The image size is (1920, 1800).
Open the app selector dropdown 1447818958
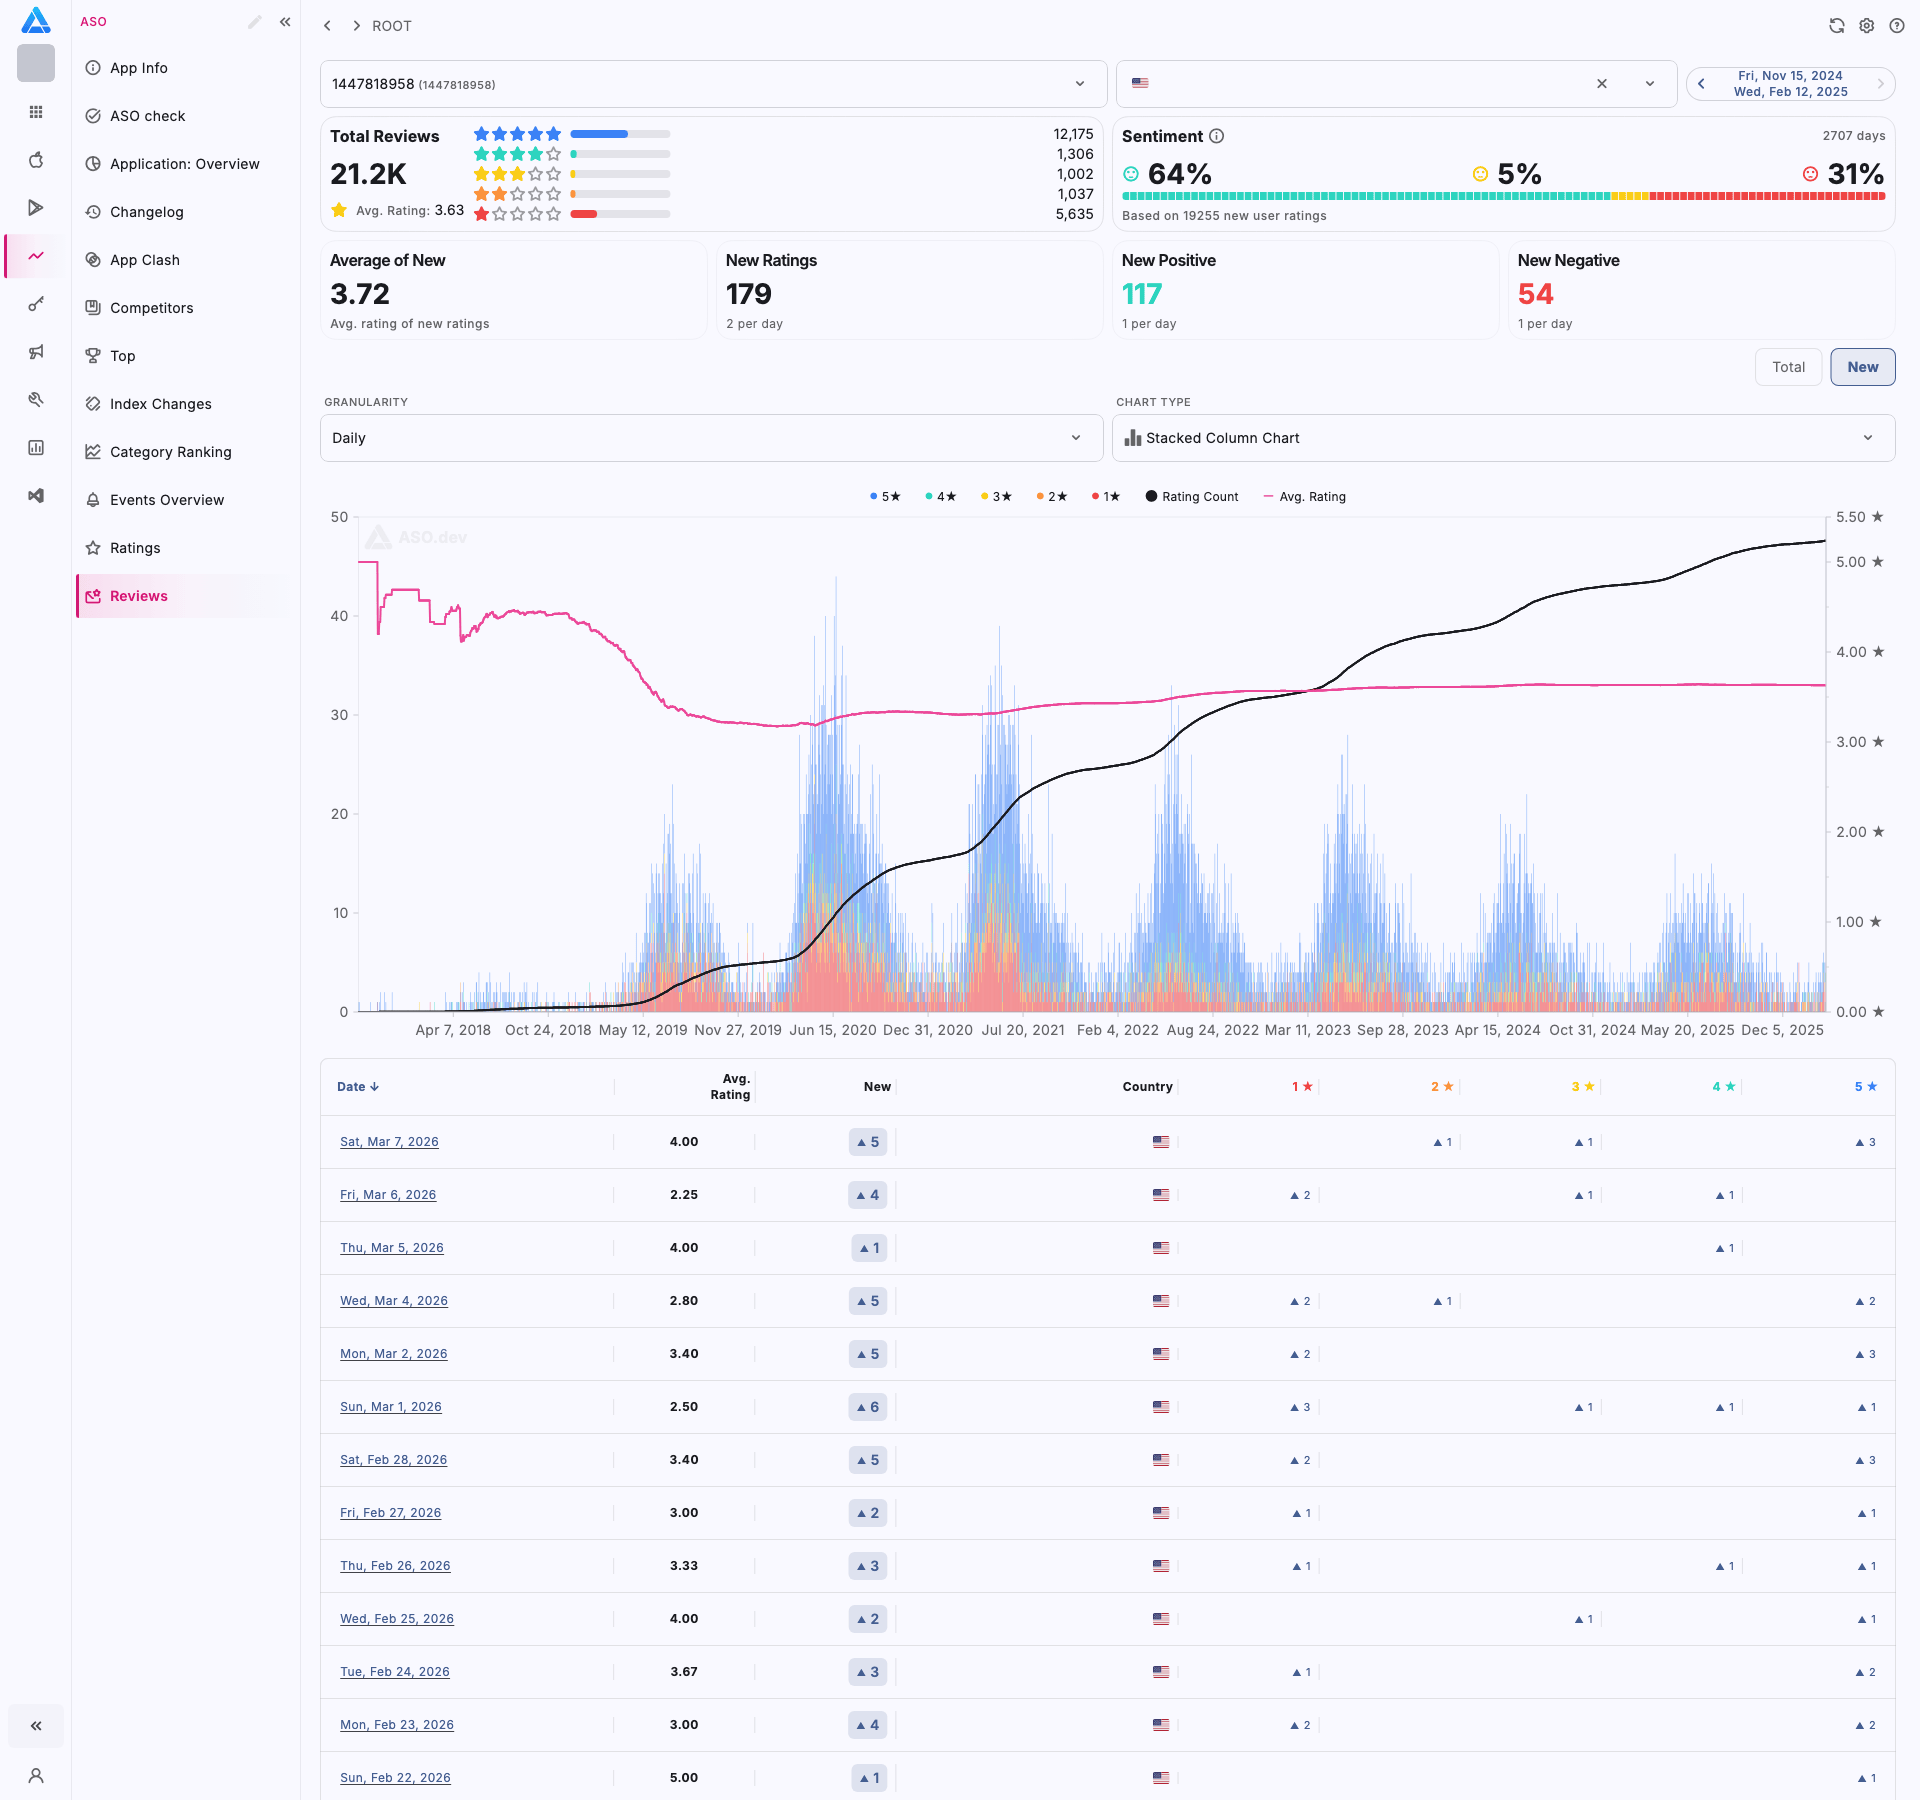point(713,84)
